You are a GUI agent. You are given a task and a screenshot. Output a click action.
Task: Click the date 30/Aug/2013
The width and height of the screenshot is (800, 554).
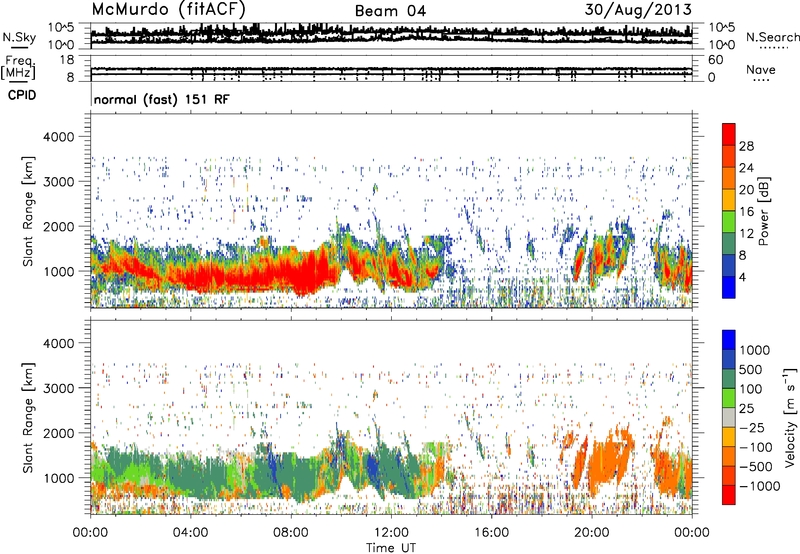[x=638, y=9]
